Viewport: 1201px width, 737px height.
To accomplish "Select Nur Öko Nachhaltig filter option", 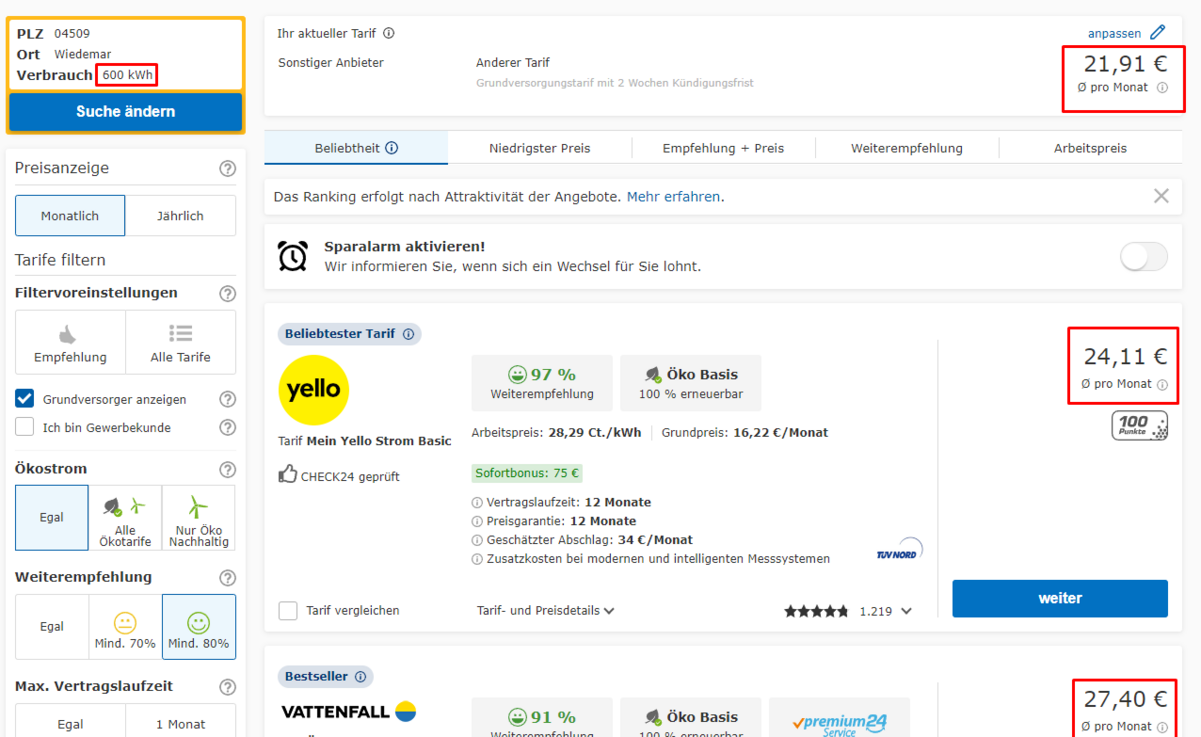I will coord(199,518).
